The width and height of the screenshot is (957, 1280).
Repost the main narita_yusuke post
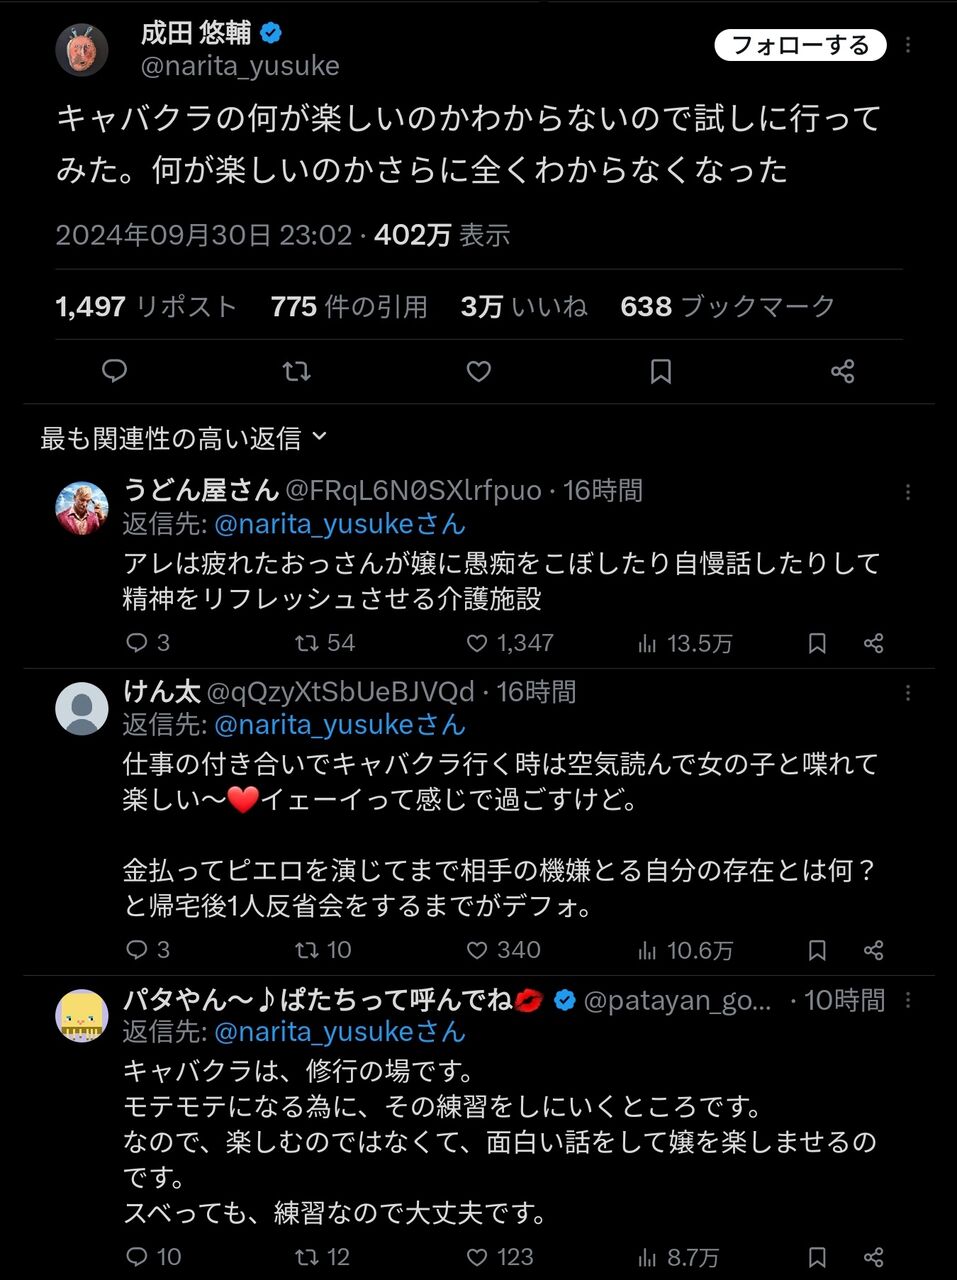coord(296,371)
